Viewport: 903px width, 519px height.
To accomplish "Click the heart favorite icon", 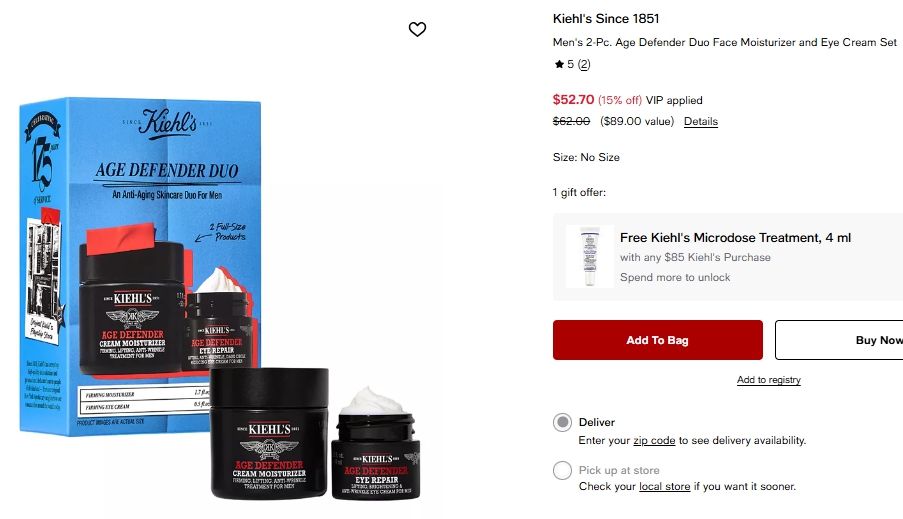I will pyautogui.click(x=418, y=29).
